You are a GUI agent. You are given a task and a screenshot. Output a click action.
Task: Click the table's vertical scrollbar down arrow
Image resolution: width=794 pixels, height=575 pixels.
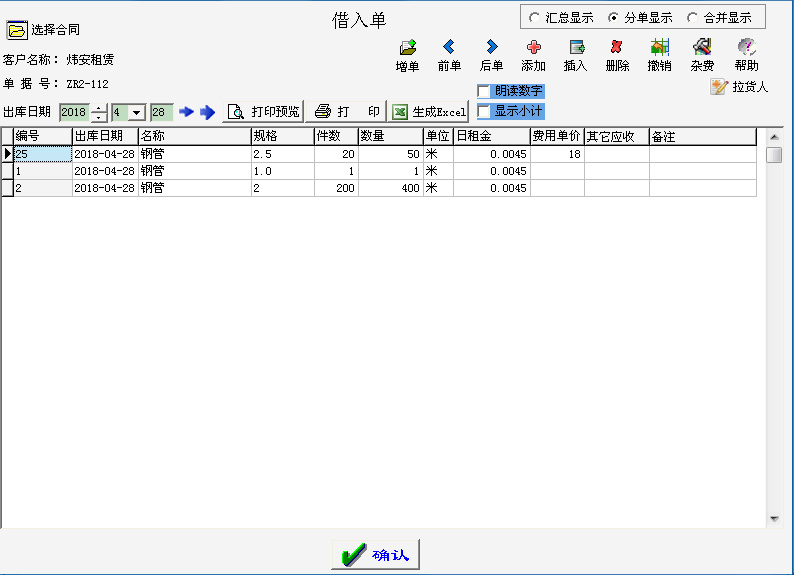coord(773,519)
